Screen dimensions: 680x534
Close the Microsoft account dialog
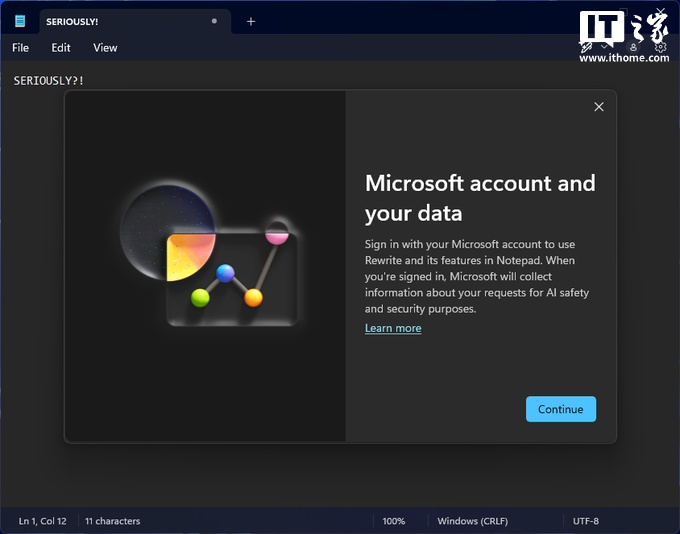(599, 107)
